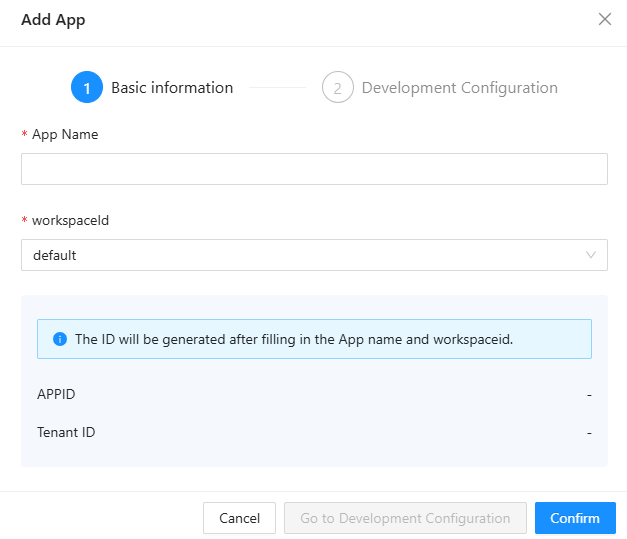Image resolution: width=627 pixels, height=539 pixels.
Task: Click the Add App dialog title
Action: pos(53,20)
